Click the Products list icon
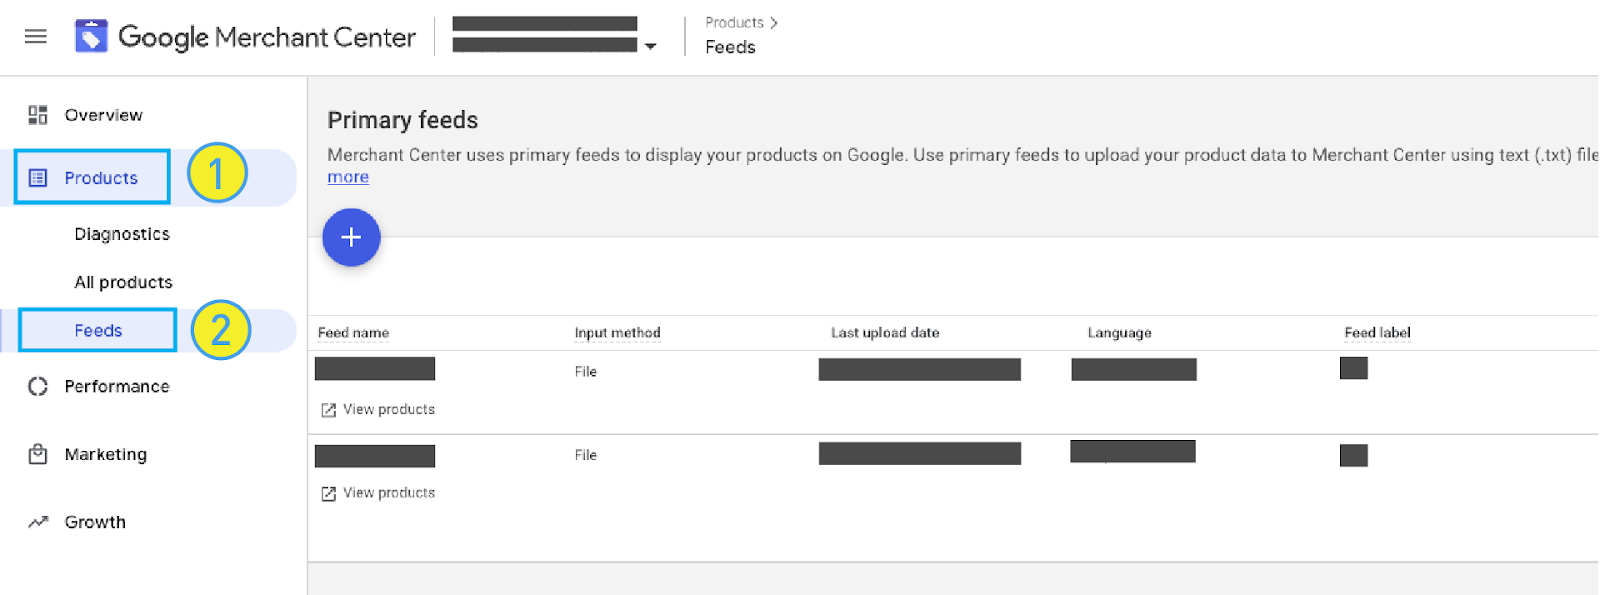Image resolution: width=1600 pixels, height=595 pixels. pos(38,178)
